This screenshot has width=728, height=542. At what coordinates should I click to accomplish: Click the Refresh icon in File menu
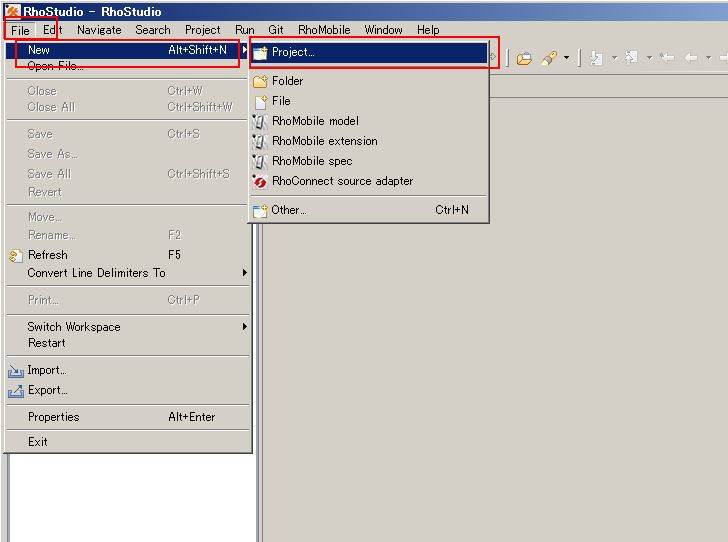click(15, 255)
